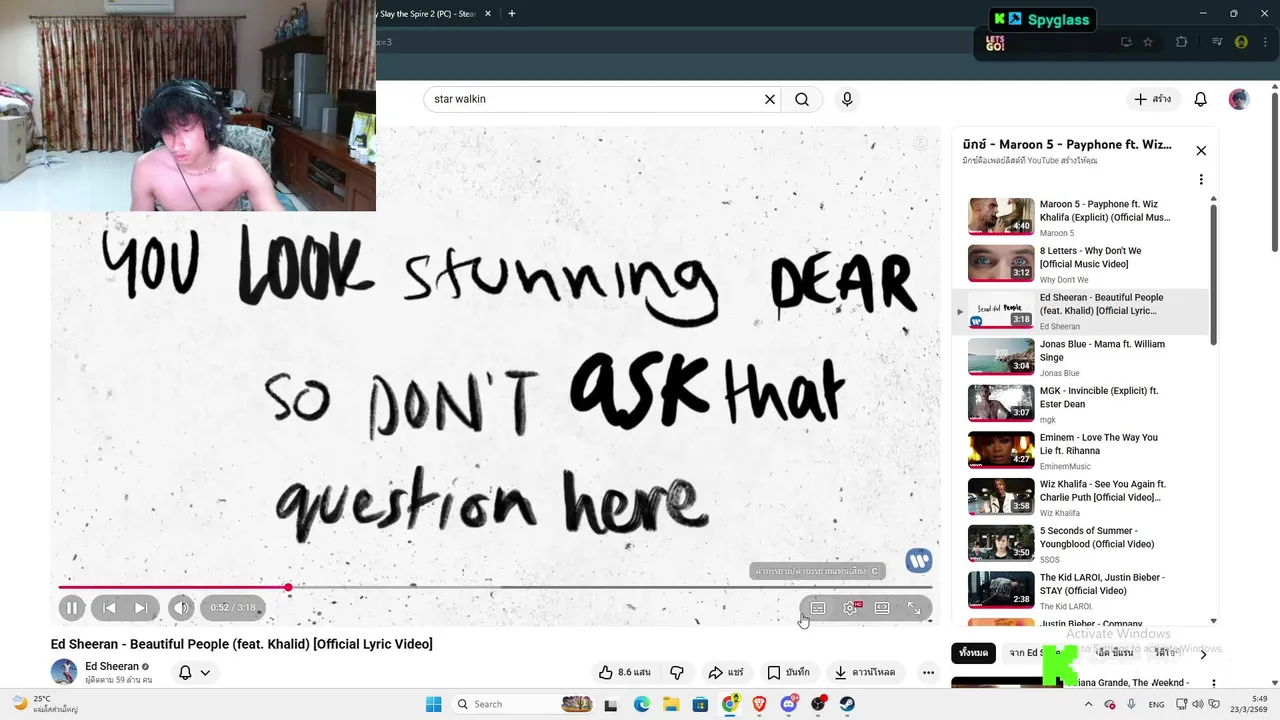Open Mix playlist three-dot options

point(1201,180)
